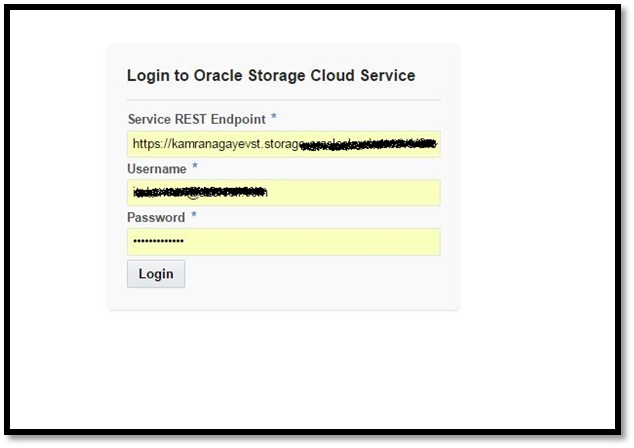Screen dimensions: 634x448
Task: Click empty panel area right of Login button
Action: point(320,274)
